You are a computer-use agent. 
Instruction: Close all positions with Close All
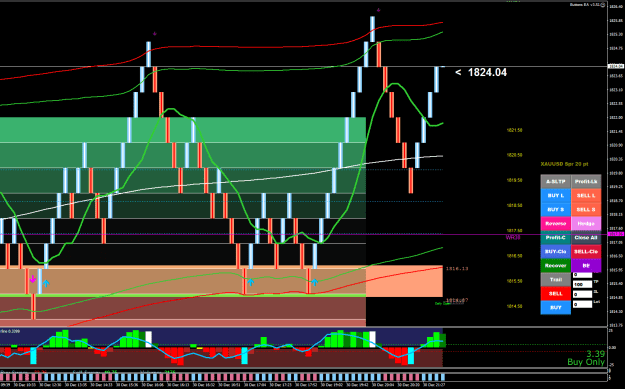coord(586,238)
